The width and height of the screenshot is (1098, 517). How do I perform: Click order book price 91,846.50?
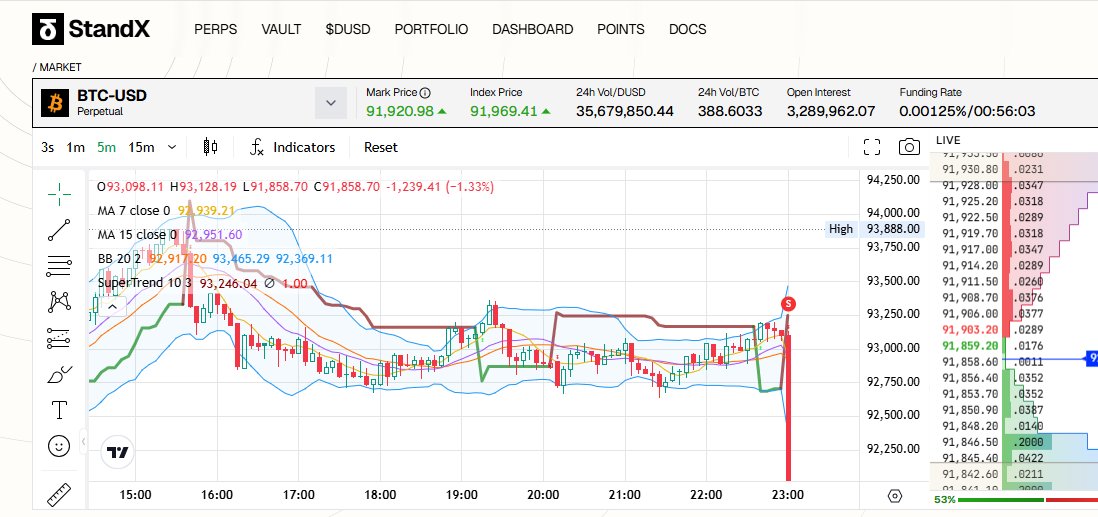(x=970, y=442)
